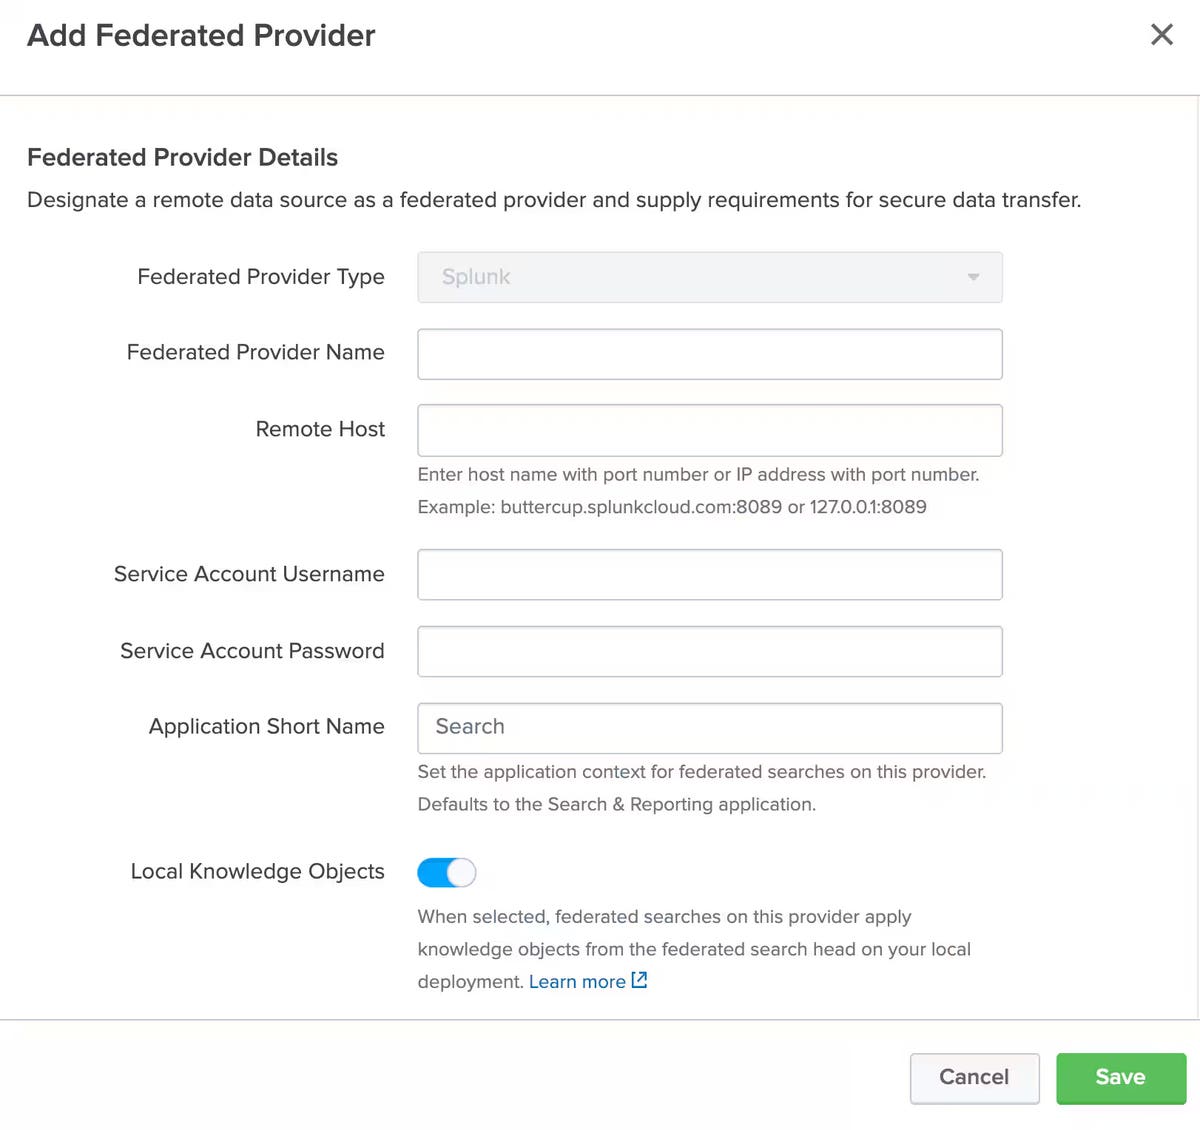Click the Local Knowledge Objects label
Viewport: 1200px width, 1130px height.
(257, 872)
